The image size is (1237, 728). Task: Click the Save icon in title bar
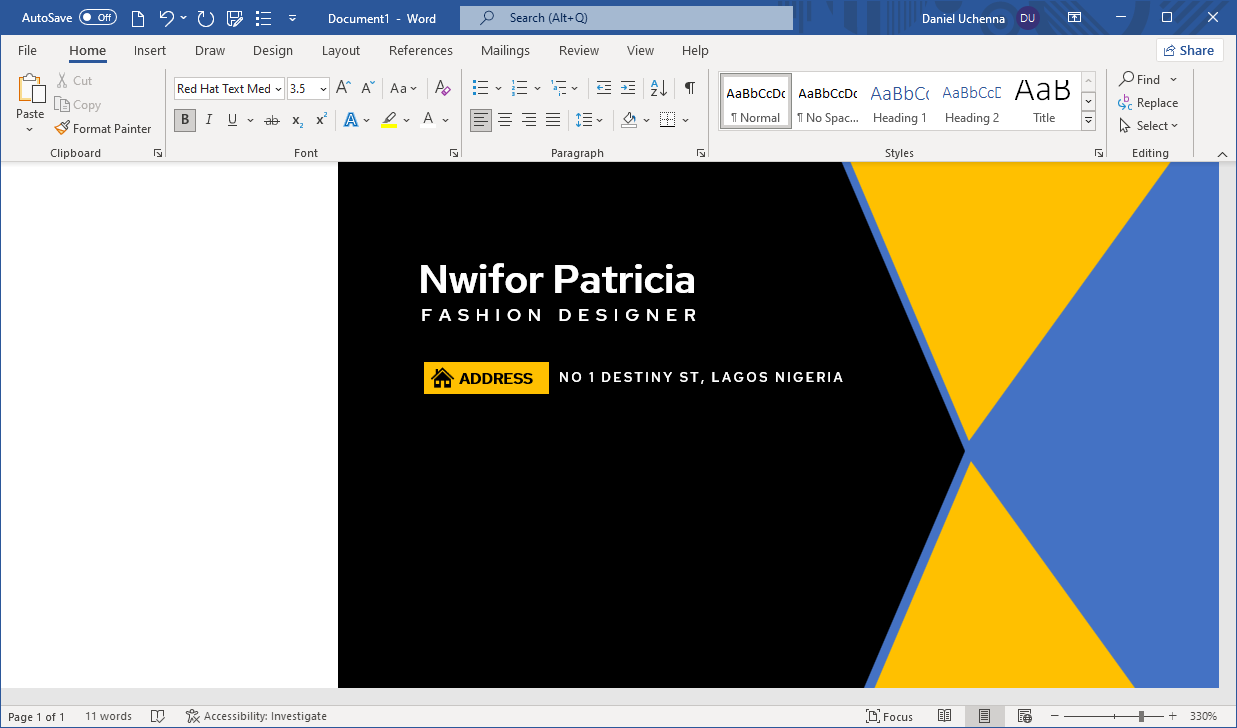[x=235, y=18]
